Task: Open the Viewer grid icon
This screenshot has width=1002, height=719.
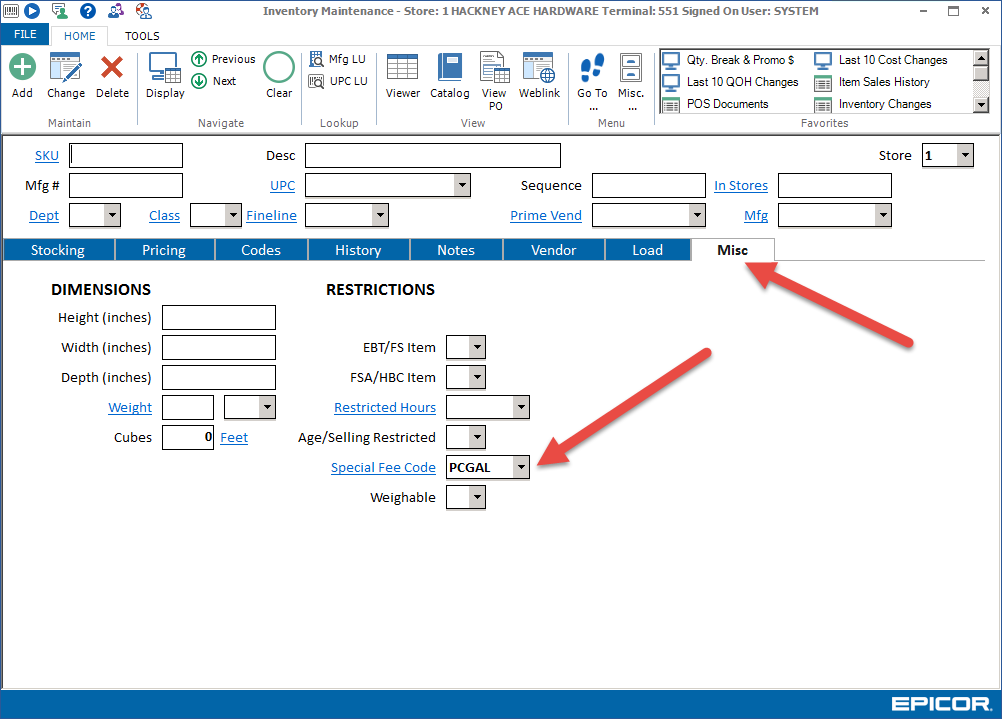Action: [403, 67]
